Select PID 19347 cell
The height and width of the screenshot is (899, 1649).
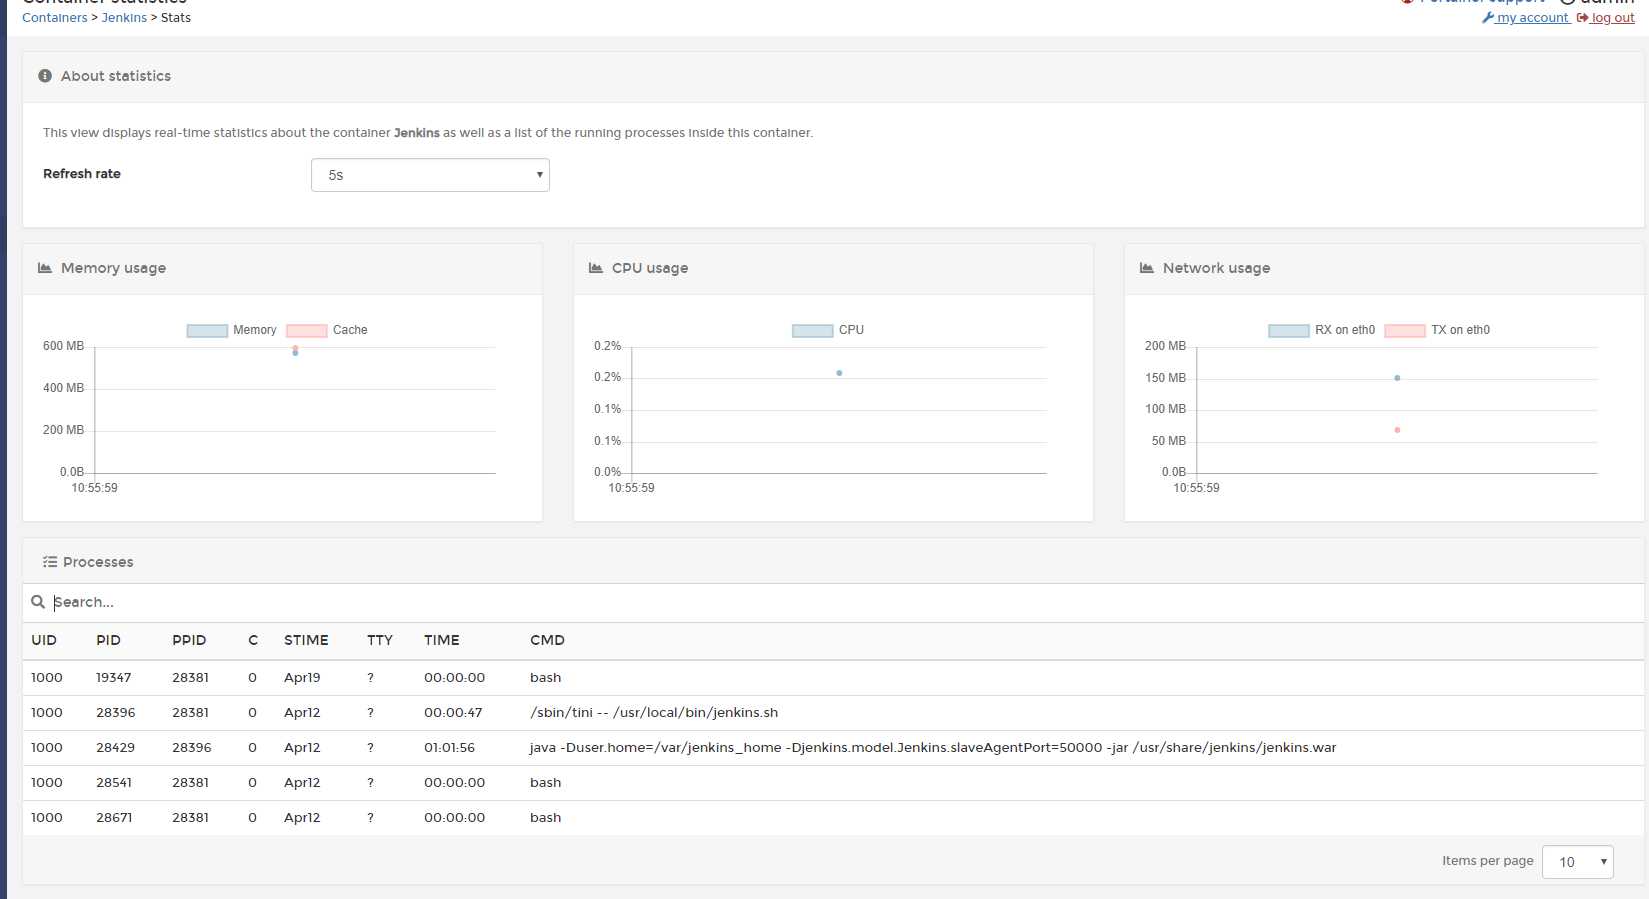pos(114,678)
